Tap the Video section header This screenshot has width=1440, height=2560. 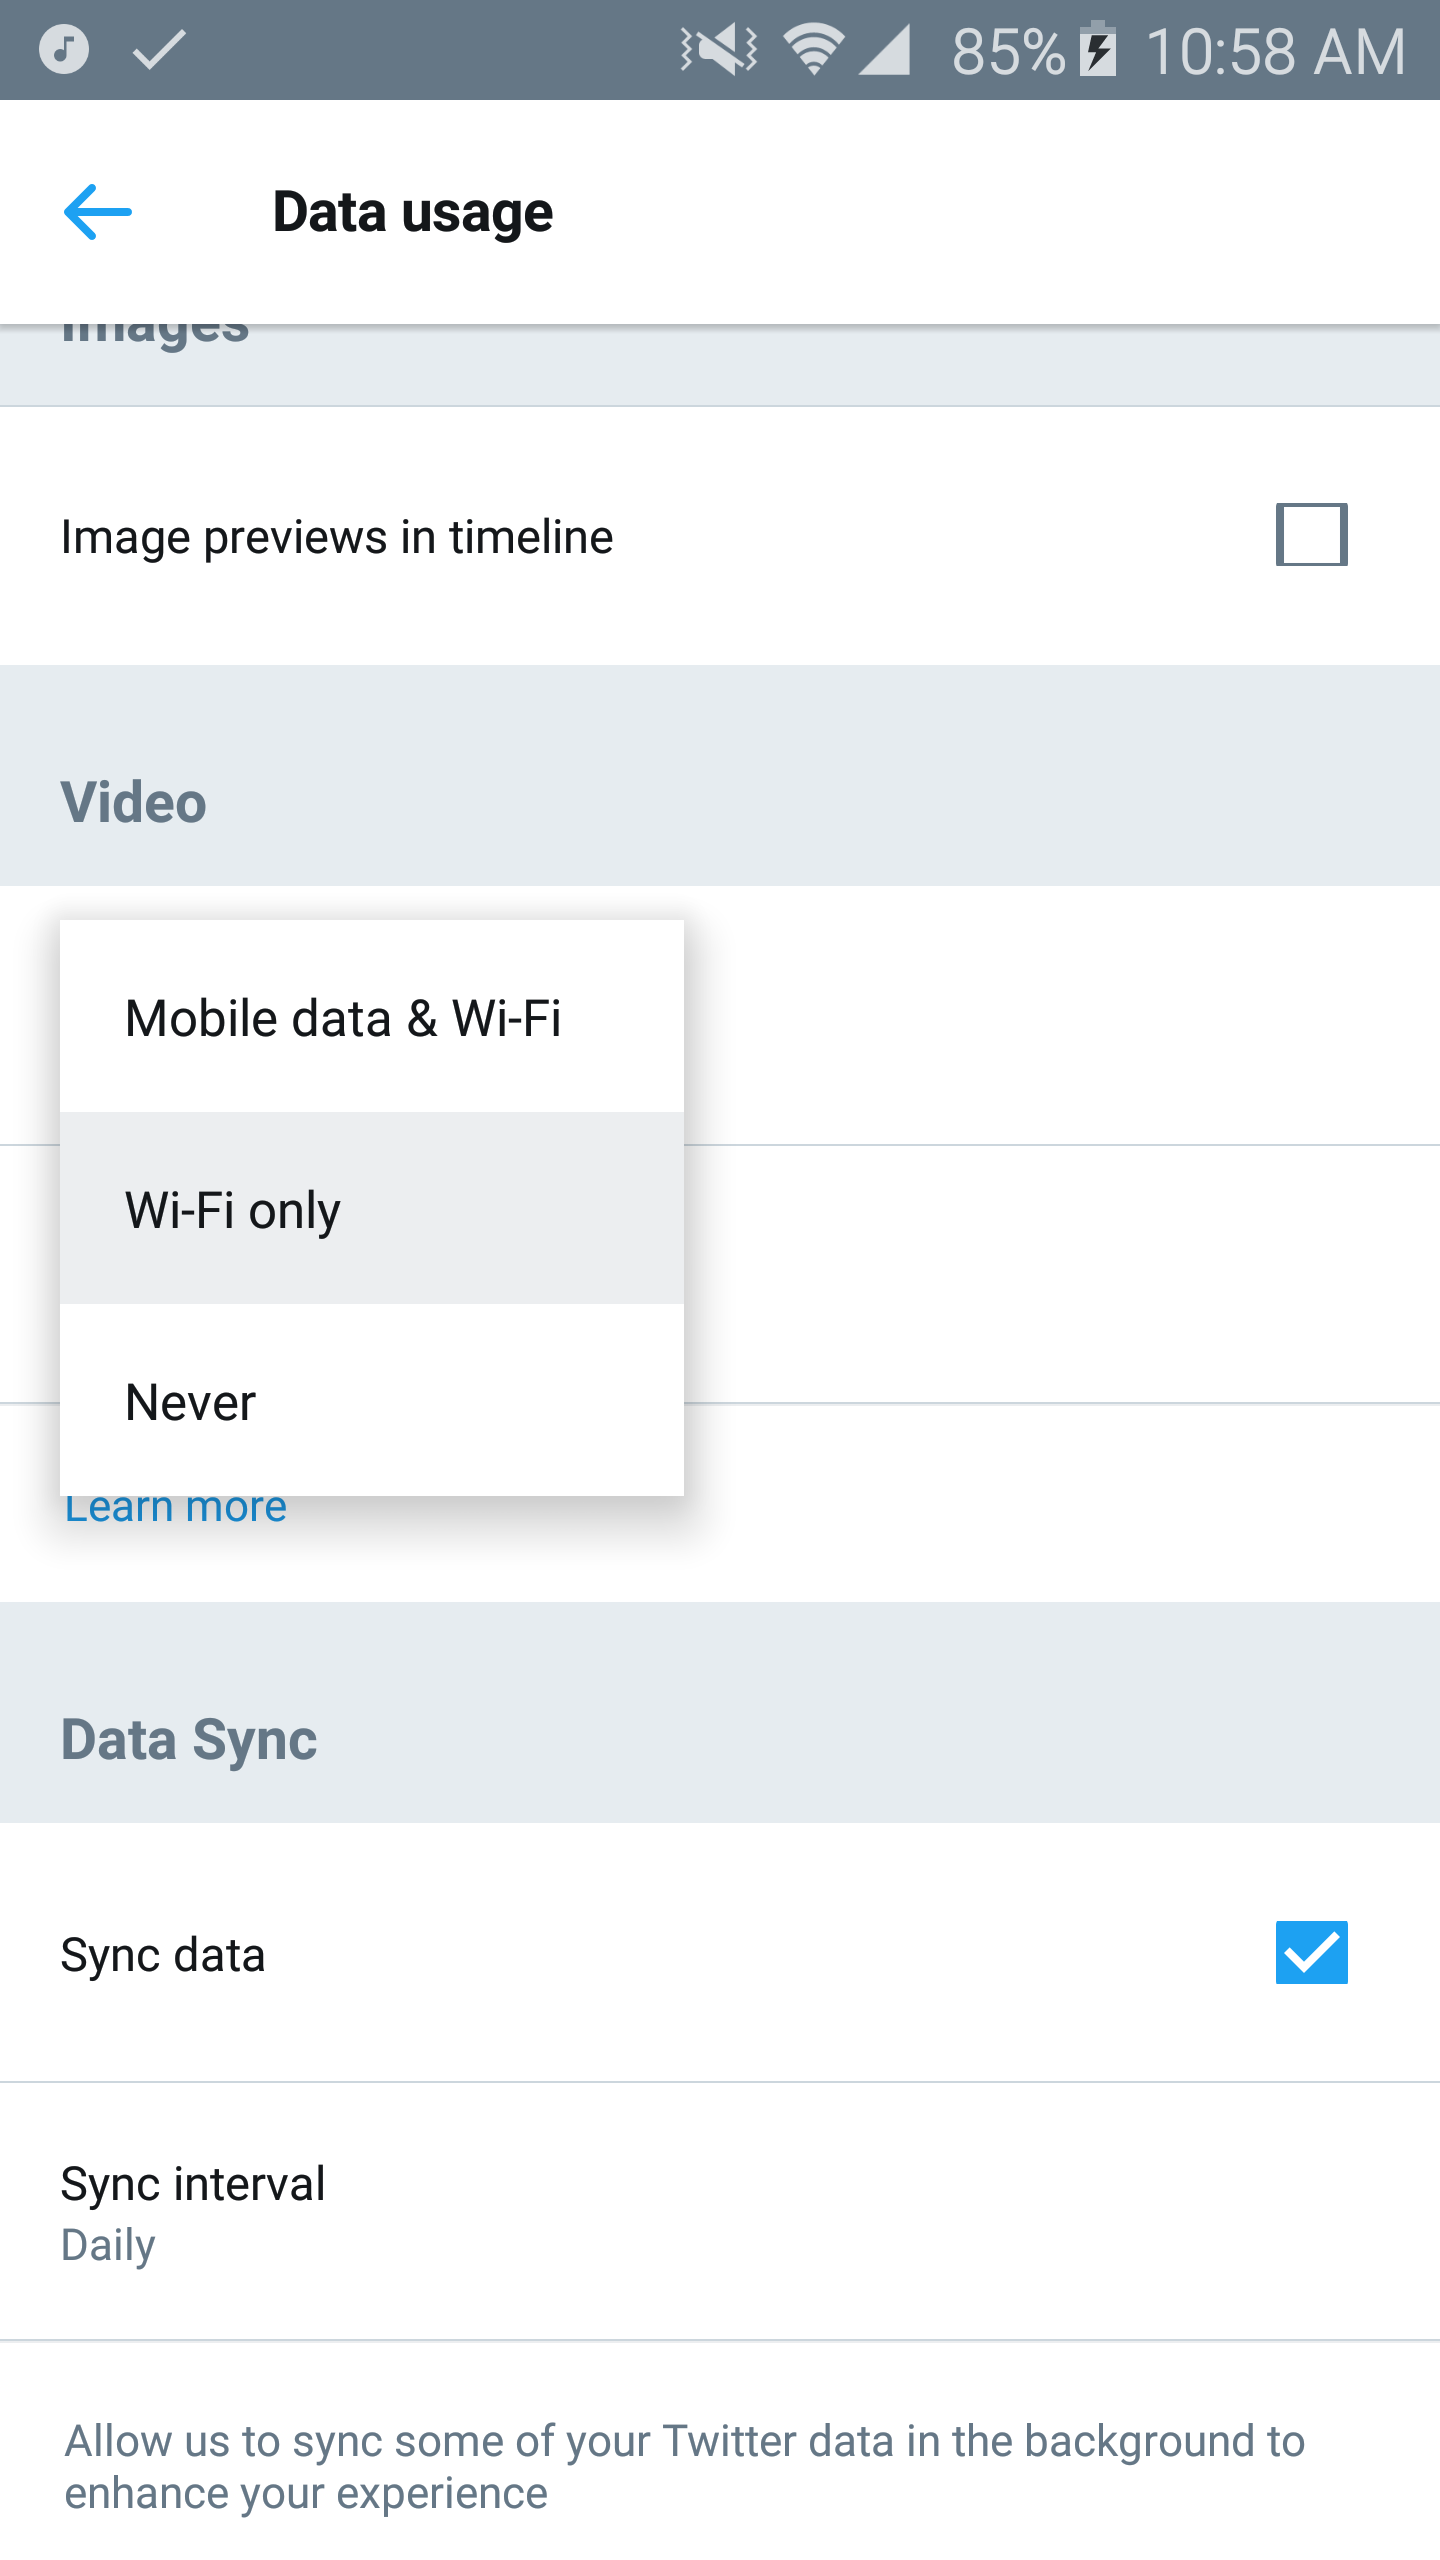pyautogui.click(x=134, y=802)
